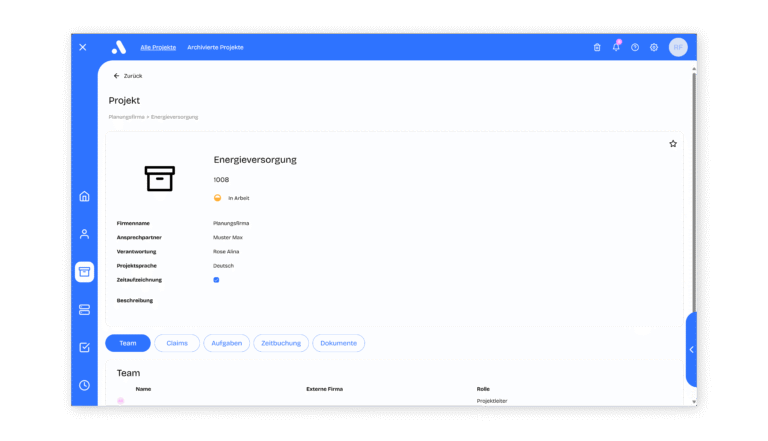Collapse the sidebar with the X icon
768x441 pixels.
click(83, 47)
